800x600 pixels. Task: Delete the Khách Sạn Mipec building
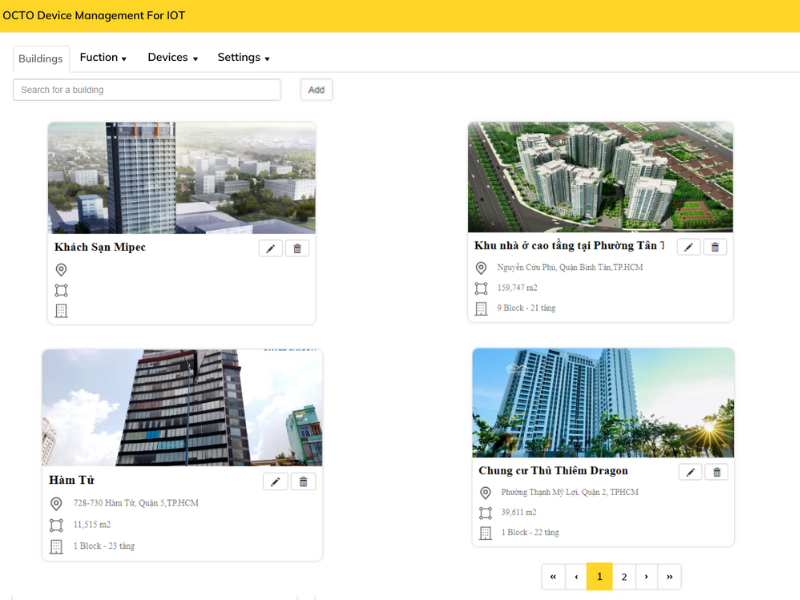[x=297, y=248]
